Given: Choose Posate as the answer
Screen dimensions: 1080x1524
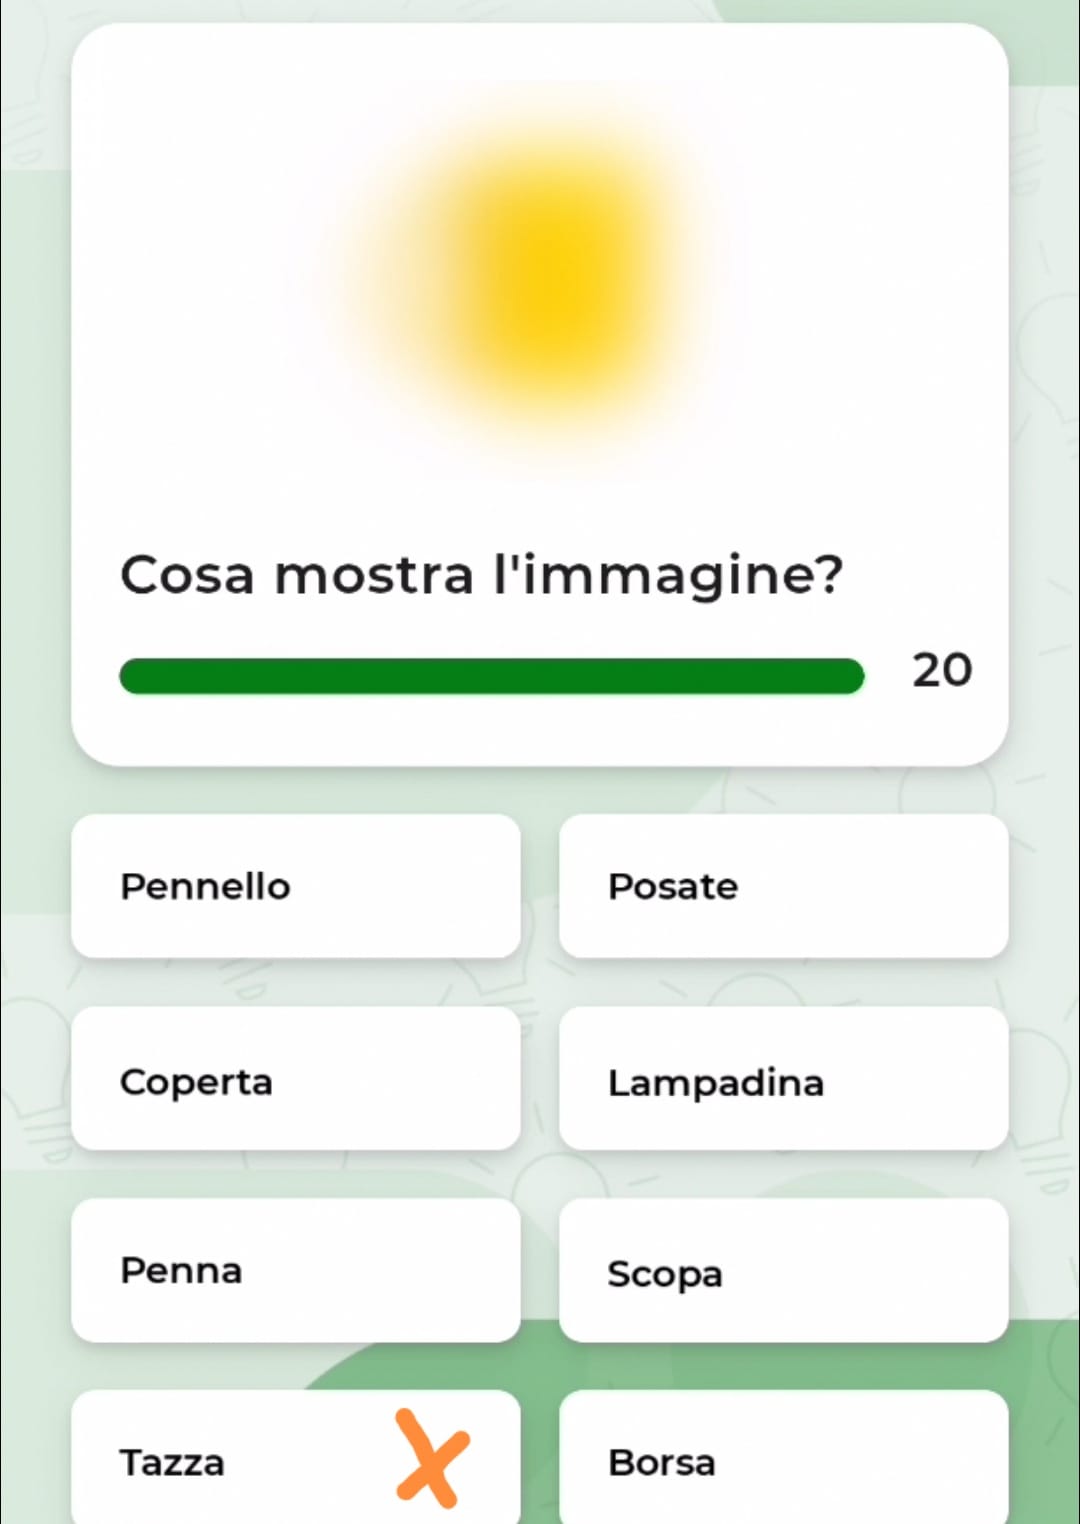Looking at the screenshot, I should 783,886.
